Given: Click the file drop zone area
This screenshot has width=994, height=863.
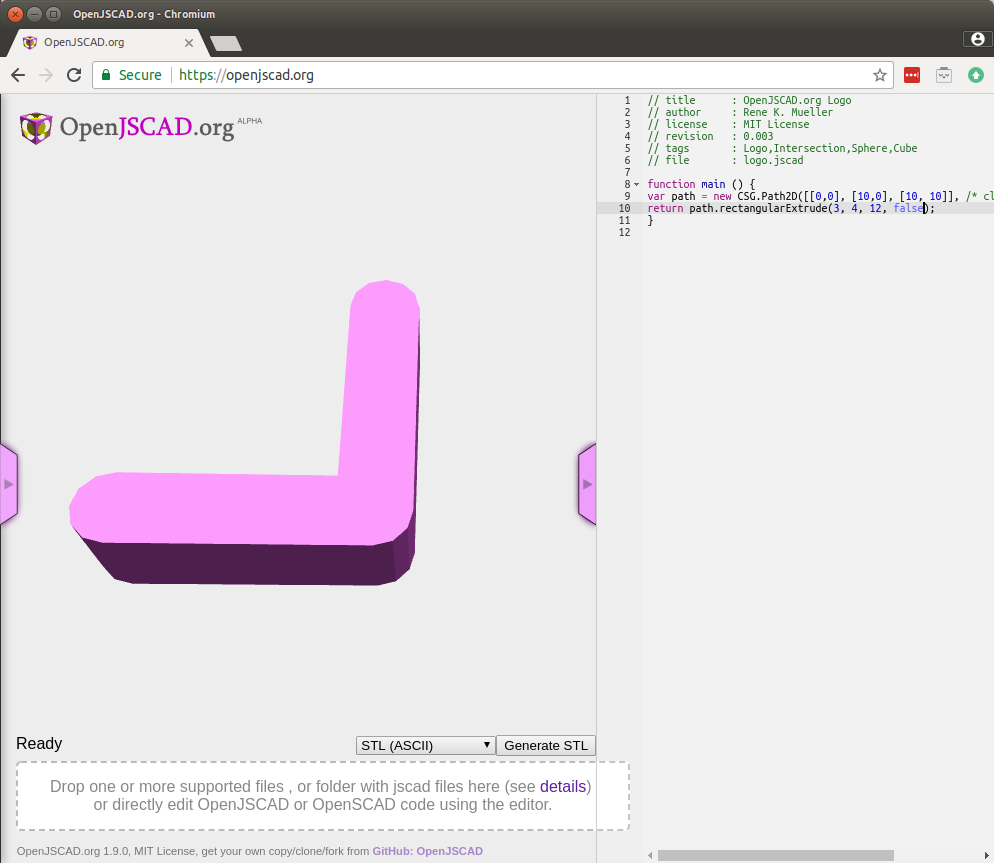Looking at the screenshot, I should pos(323,796).
